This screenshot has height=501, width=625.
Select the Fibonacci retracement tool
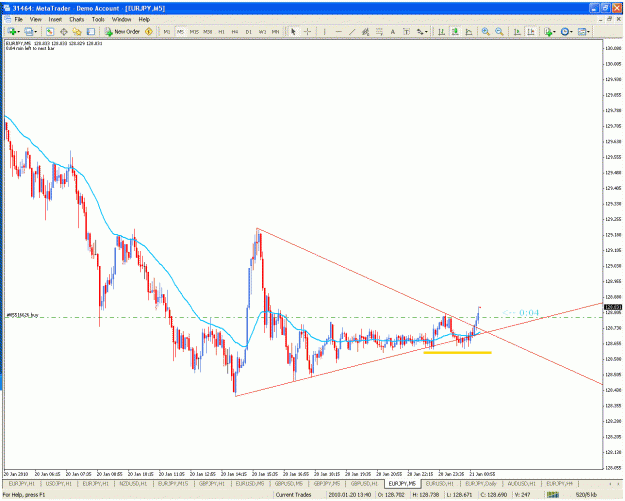(x=379, y=31)
